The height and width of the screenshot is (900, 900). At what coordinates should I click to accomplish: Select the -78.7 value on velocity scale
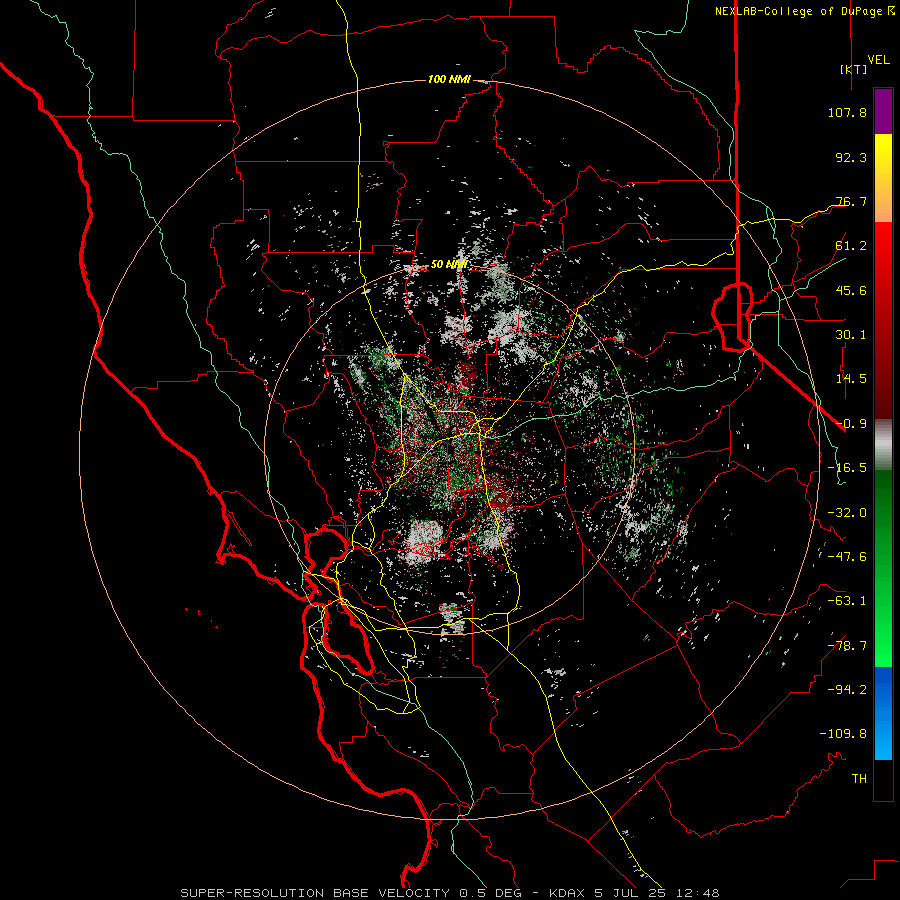(847, 646)
